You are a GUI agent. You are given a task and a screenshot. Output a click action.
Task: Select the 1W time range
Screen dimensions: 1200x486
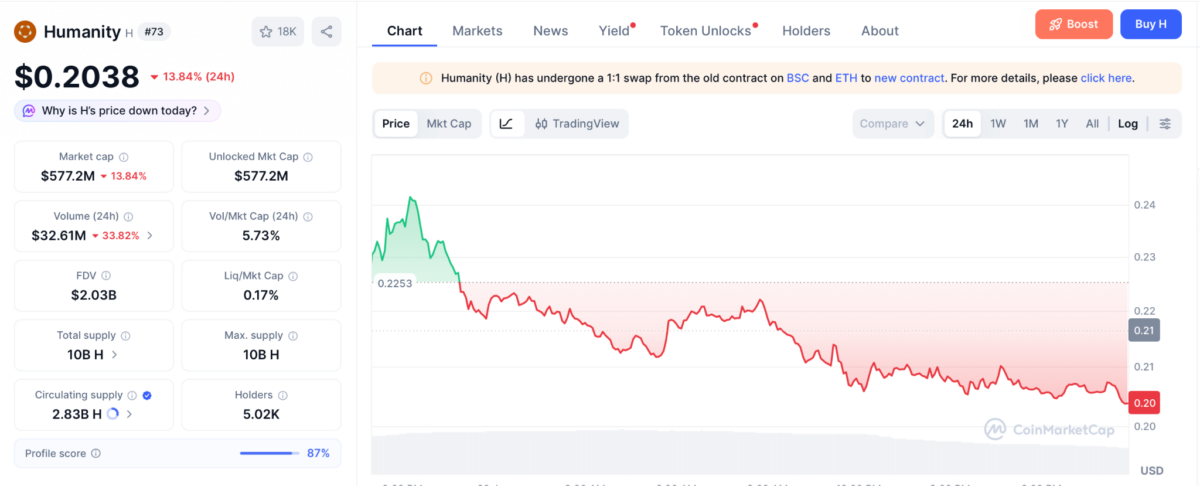pos(998,124)
